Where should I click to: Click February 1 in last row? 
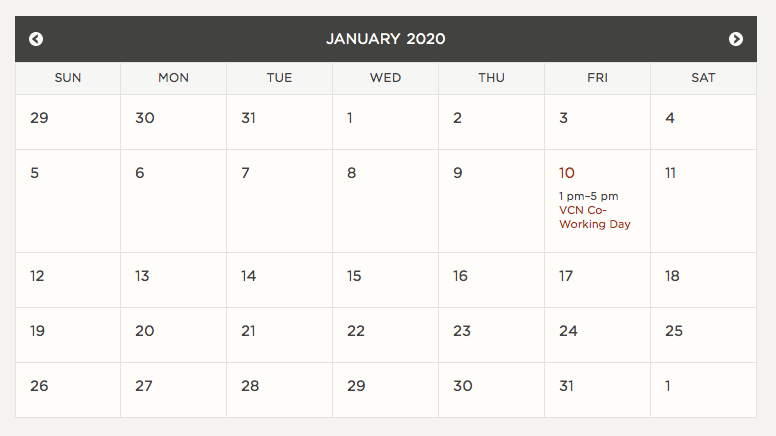tap(668, 386)
